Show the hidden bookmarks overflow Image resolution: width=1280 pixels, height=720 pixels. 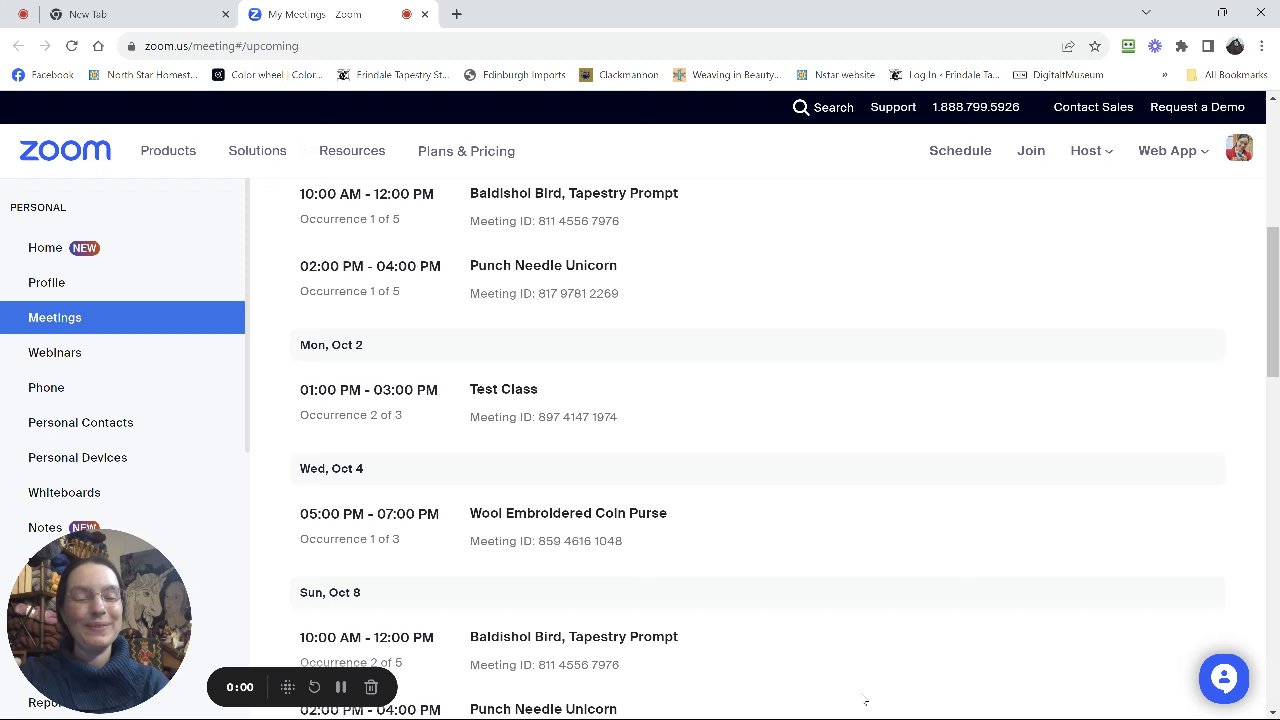[1164, 75]
